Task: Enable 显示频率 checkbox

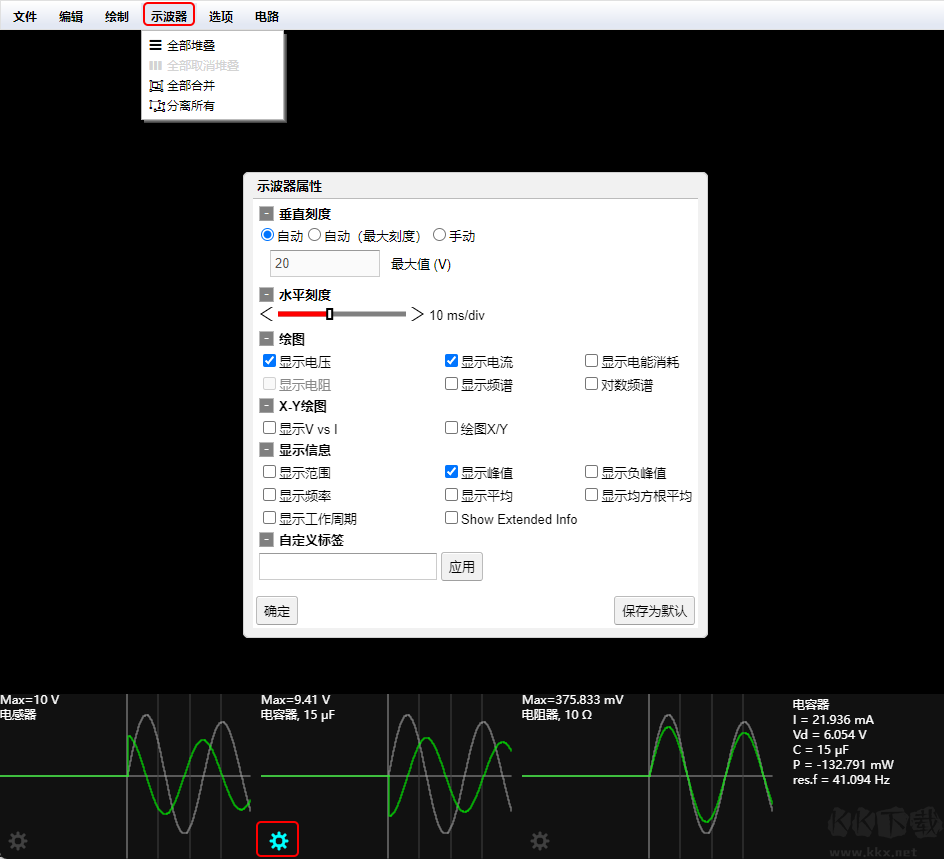Action: (x=269, y=494)
